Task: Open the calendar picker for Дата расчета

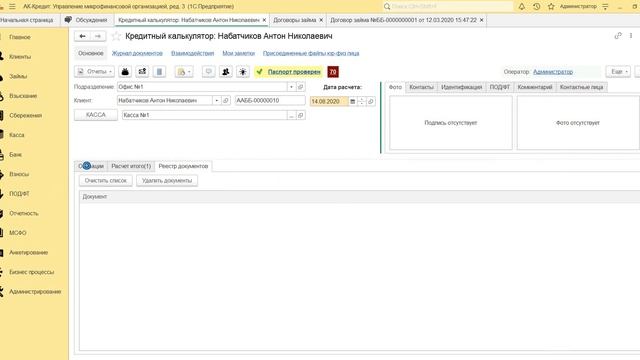Action: click(x=353, y=101)
